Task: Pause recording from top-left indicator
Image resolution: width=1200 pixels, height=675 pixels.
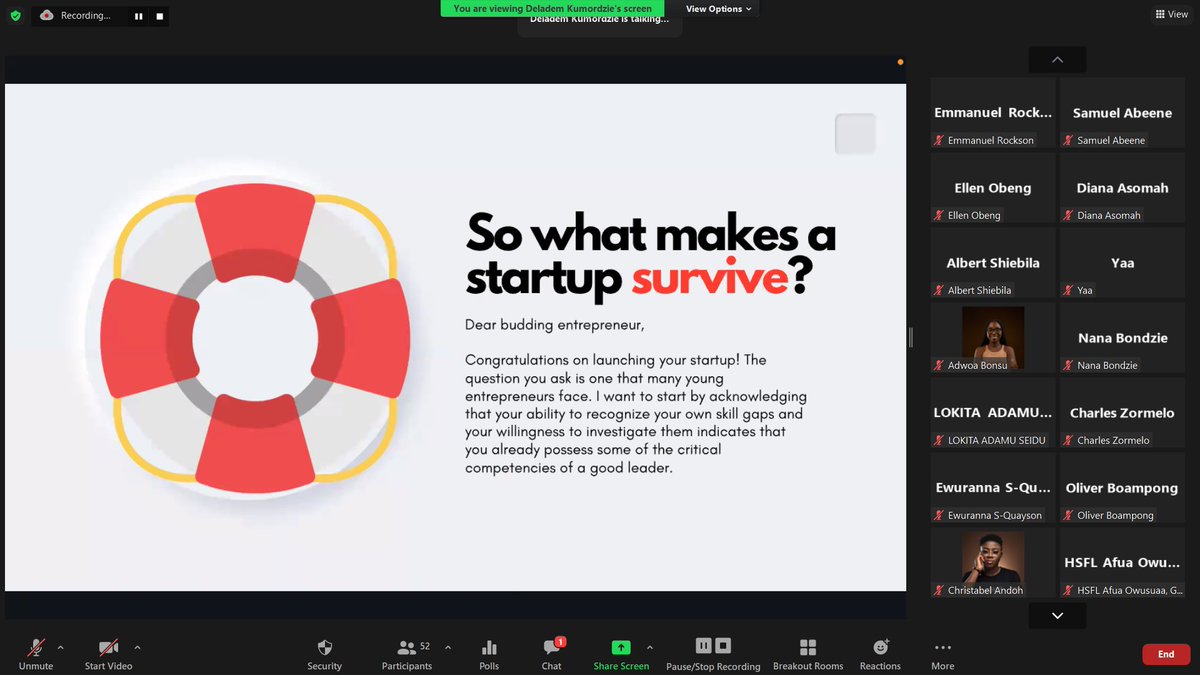Action: (x=139, y=16)
